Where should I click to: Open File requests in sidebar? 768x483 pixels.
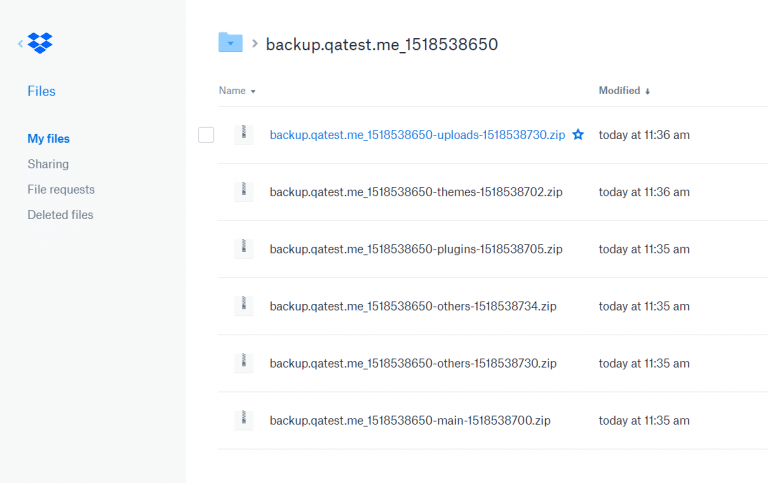click(x=61, y=190)
